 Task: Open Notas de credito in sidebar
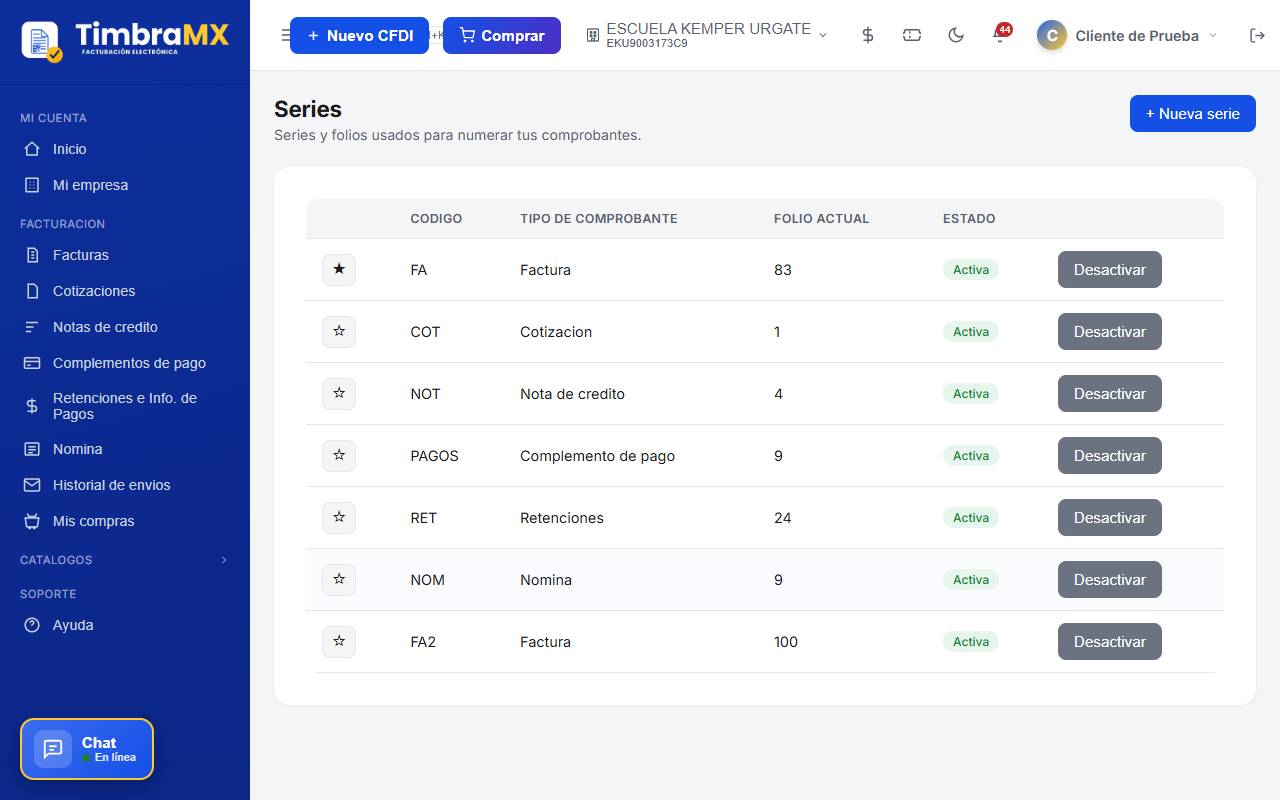(125, 327)
